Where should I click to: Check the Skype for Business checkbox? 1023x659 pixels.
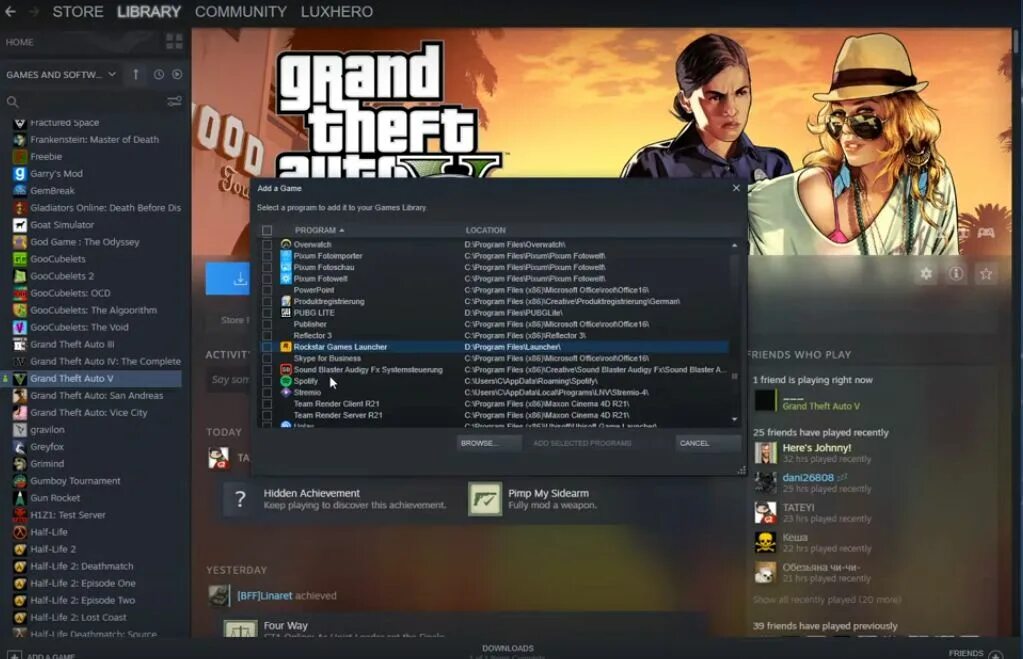coord(267,358)
